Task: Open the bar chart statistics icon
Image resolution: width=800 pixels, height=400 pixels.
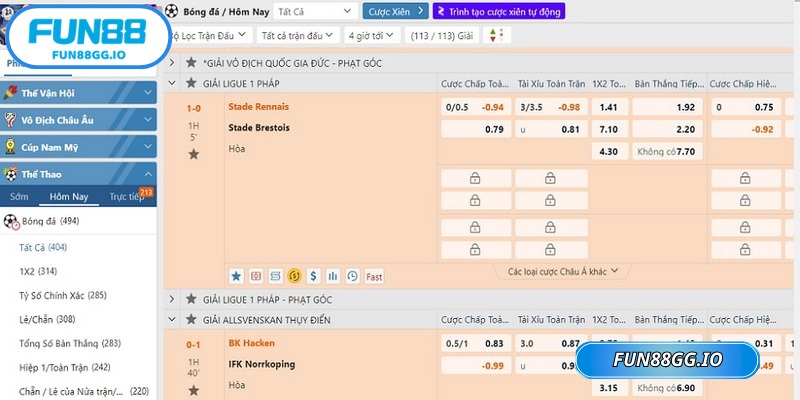Action: pos(333,276)
